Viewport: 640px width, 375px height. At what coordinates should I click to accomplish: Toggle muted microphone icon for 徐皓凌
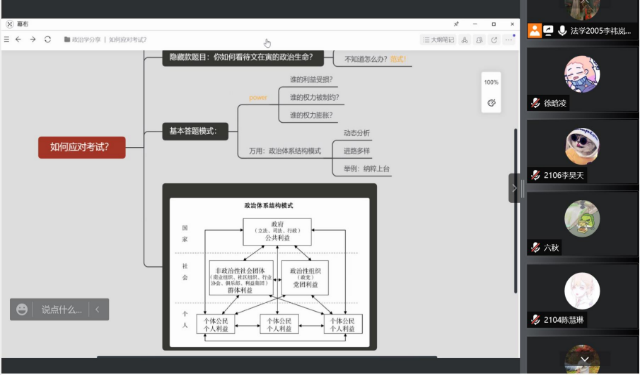[x=536, y=103]
